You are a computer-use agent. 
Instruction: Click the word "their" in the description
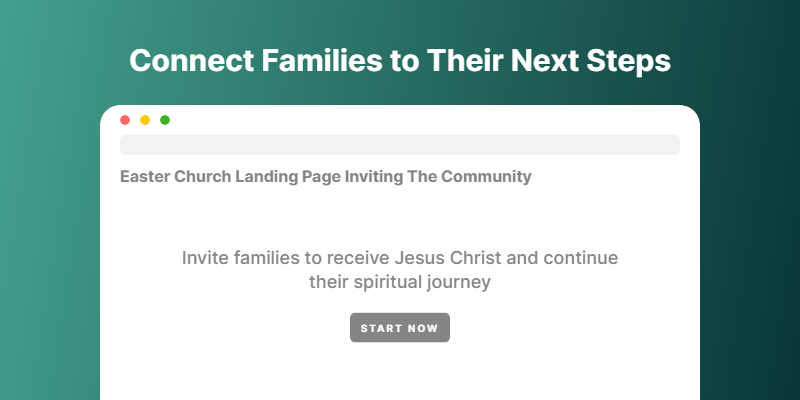click(328, 282)
